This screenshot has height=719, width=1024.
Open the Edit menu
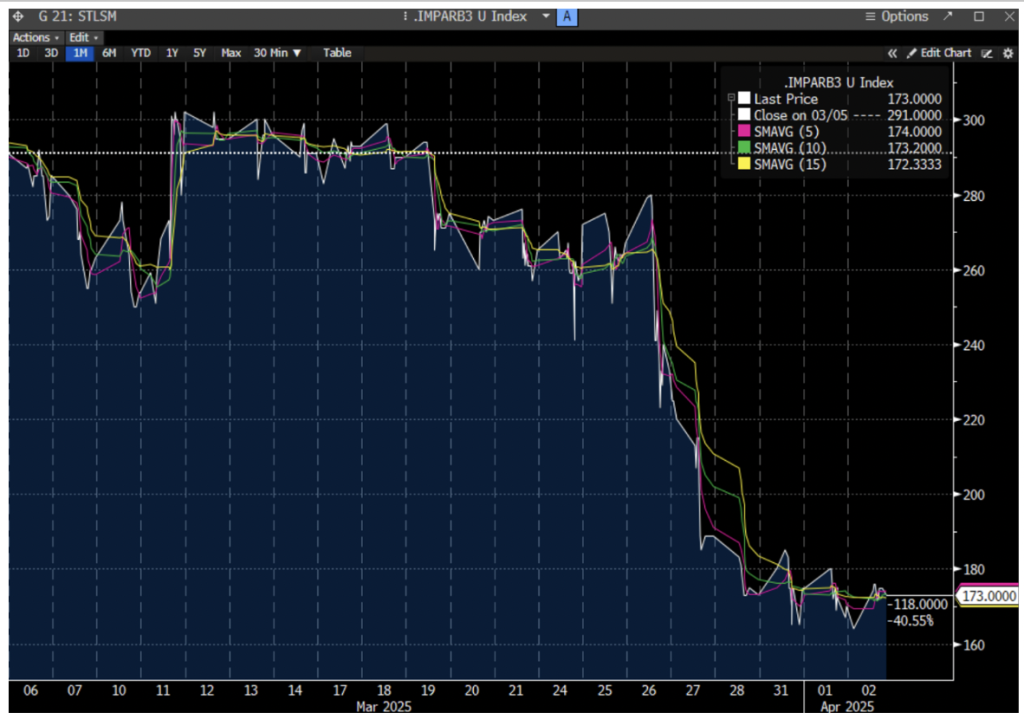pos(82,37)
